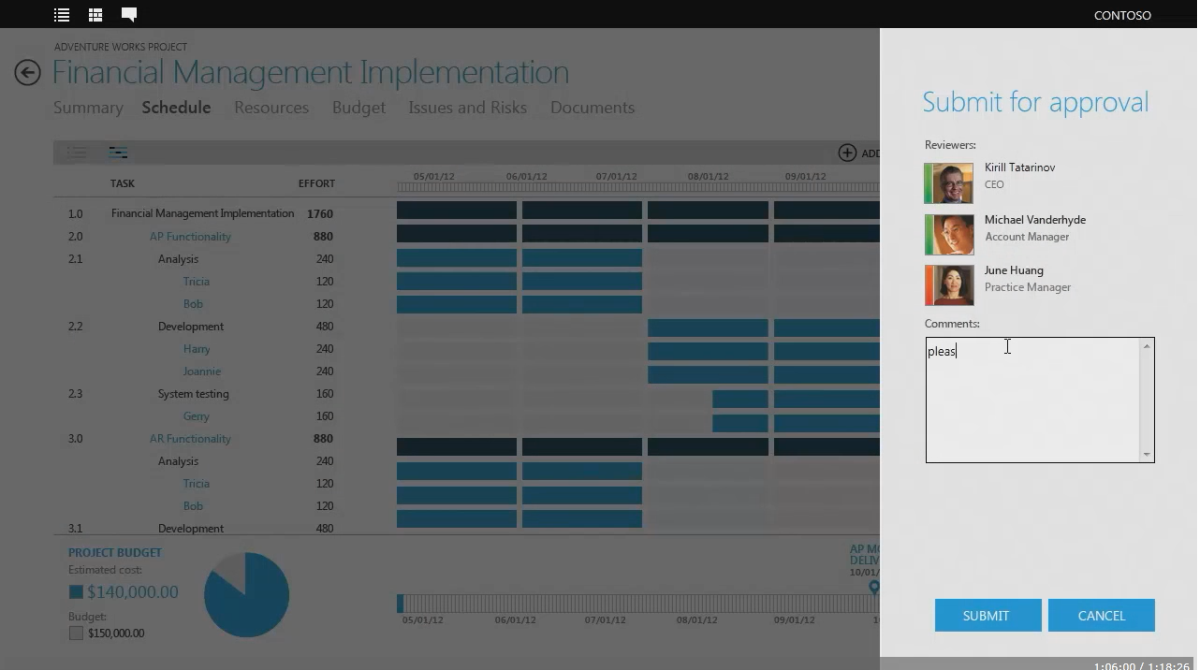
Task: Open the grid tiles icon in top bar
Action: point(95,15)
